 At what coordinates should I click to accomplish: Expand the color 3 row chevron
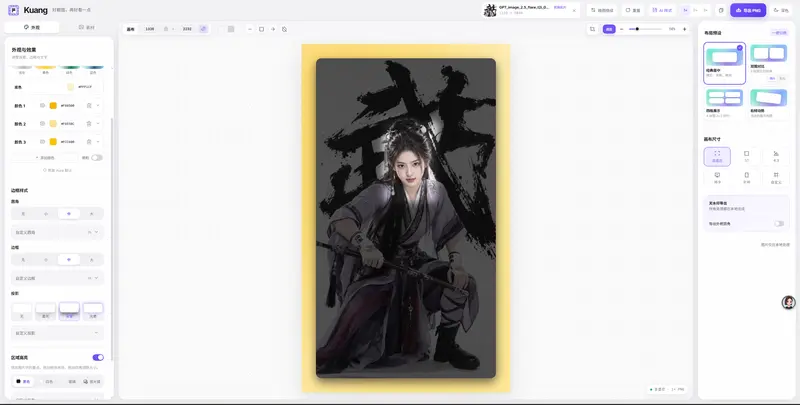97,142
